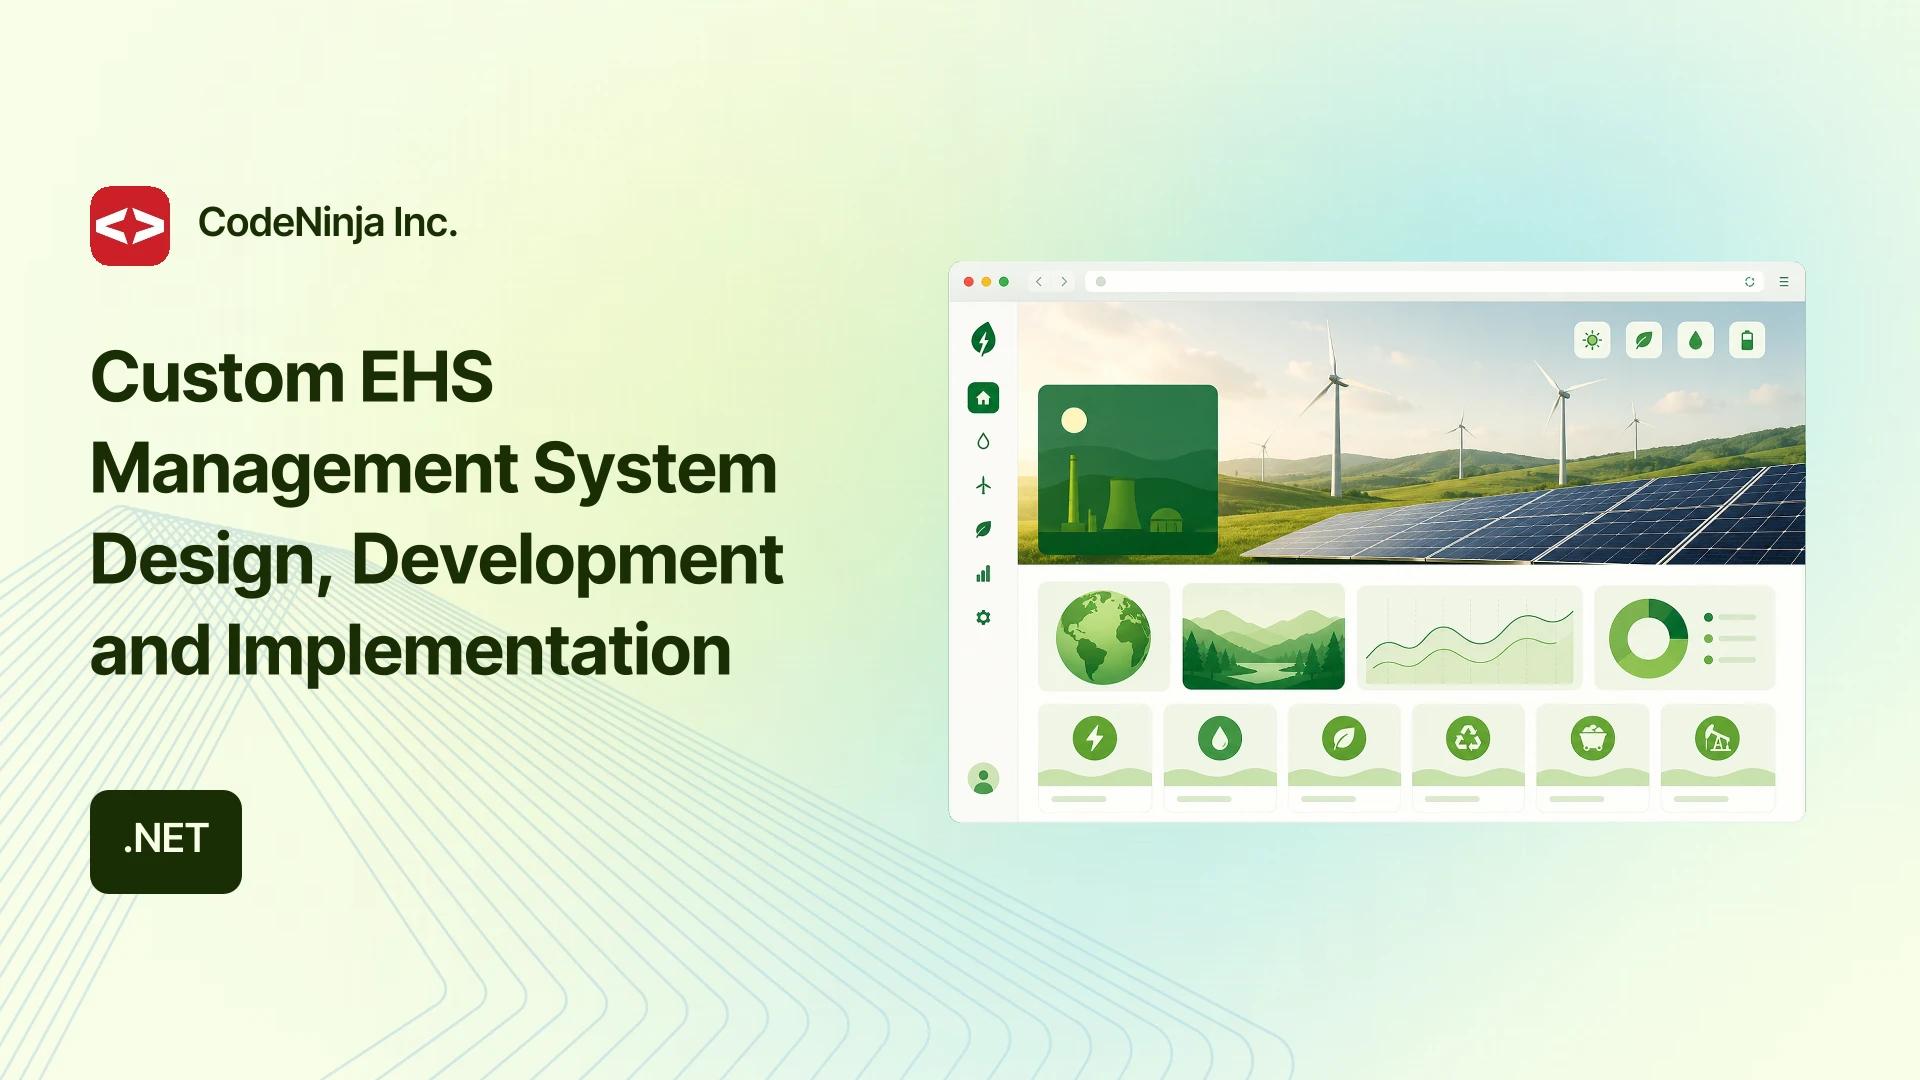Open the browser hamburger menu
Viewport: 1920px width, 1080px height.
pos(1784,282)
